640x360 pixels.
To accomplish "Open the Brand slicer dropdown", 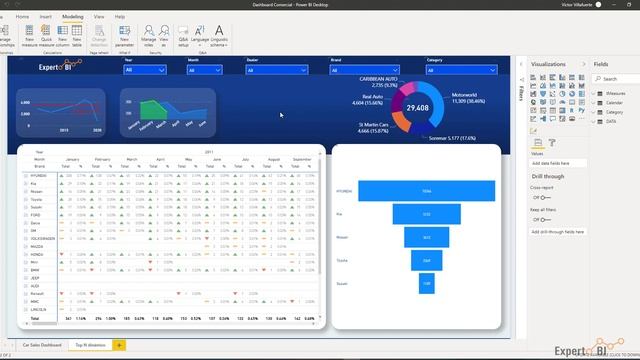I will pyautogui.click(x=364, y=70).
